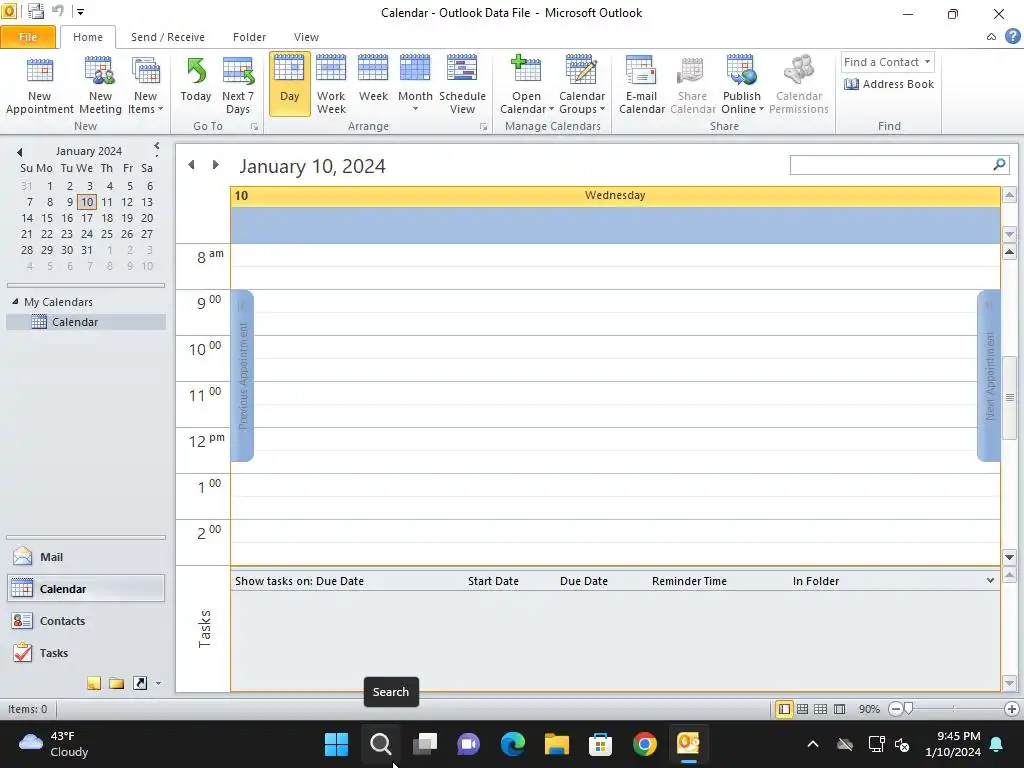Click the zoom slider track
This screenshot has height=768, width=1024.
[x=953, y=709]
